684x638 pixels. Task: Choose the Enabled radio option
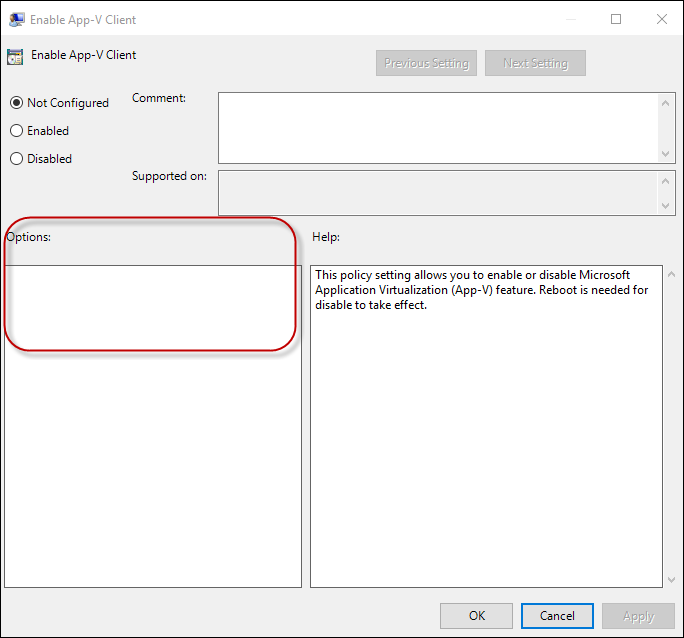(16, 131)
